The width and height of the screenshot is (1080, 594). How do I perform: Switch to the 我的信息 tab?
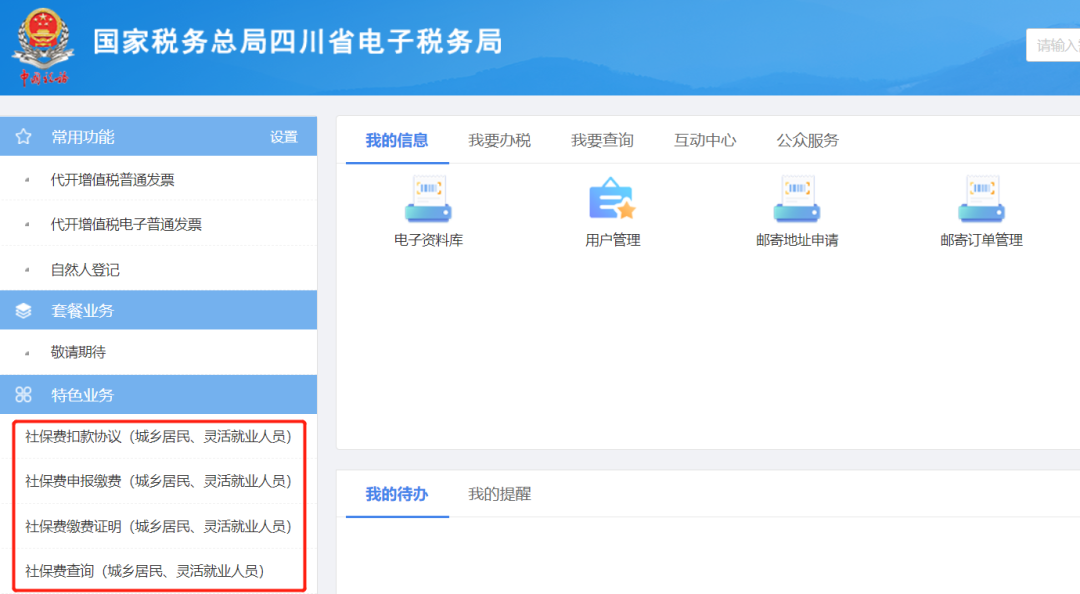click(397, 141)
